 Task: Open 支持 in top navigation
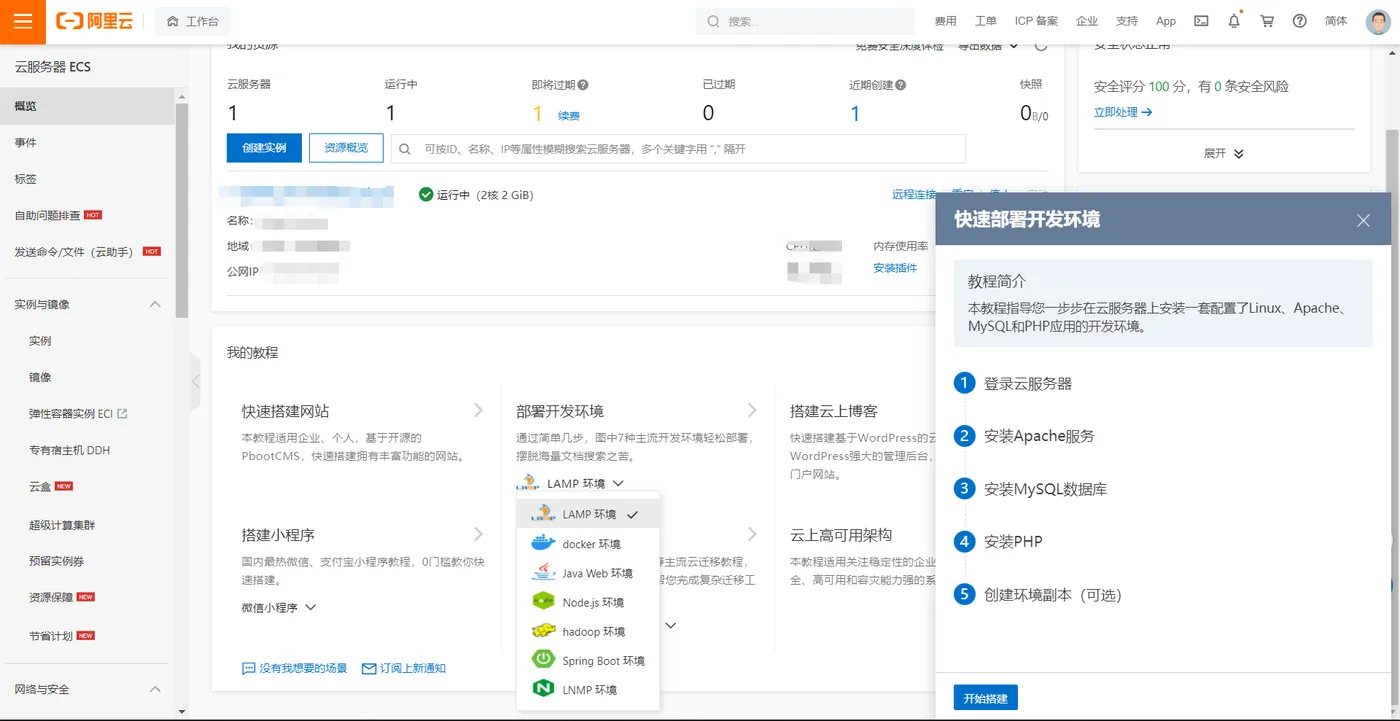point(1127,21)
